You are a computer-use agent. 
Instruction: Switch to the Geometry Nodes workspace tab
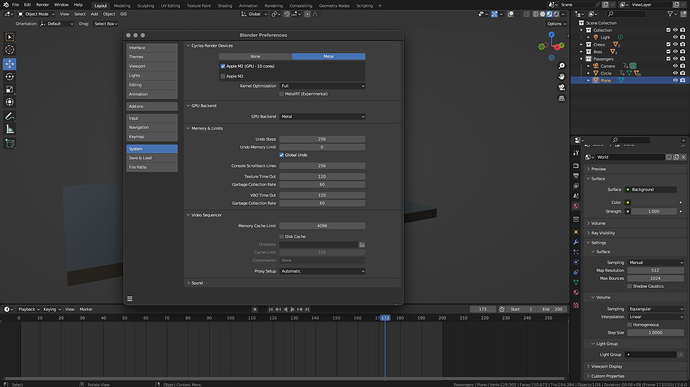[334, 6]
